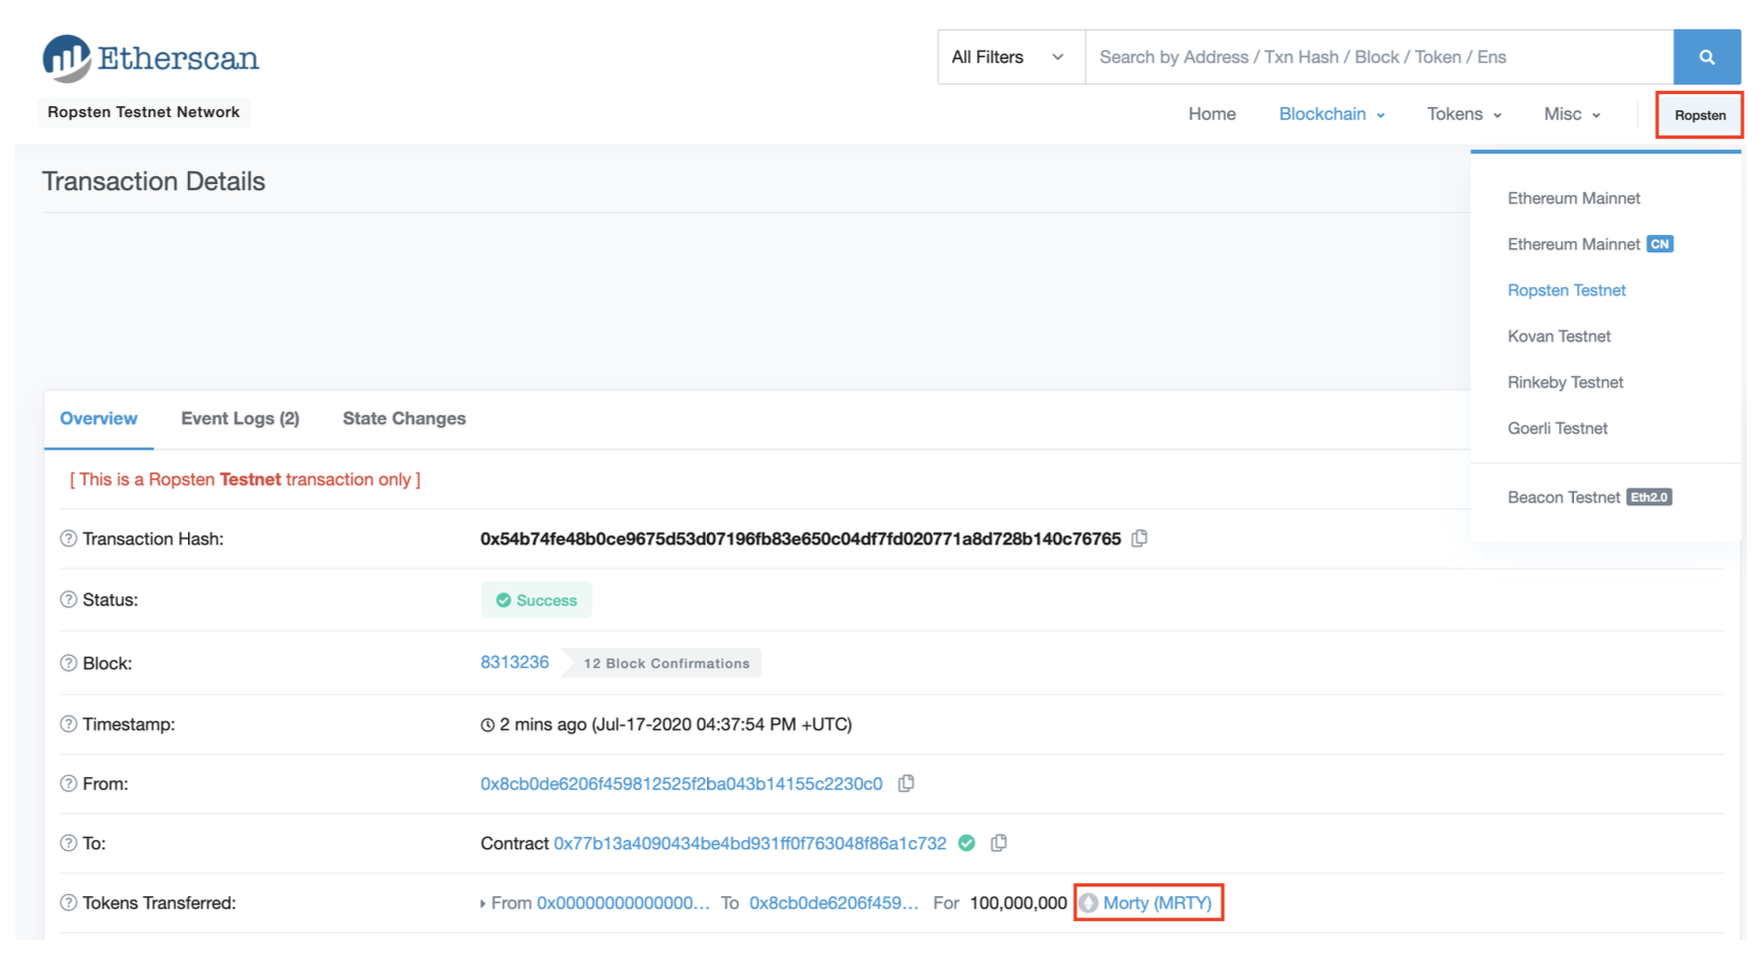Open the From address 0x8cb0de62... link
The height and width of the screenshot is (960, 1764).
point(681,784)
